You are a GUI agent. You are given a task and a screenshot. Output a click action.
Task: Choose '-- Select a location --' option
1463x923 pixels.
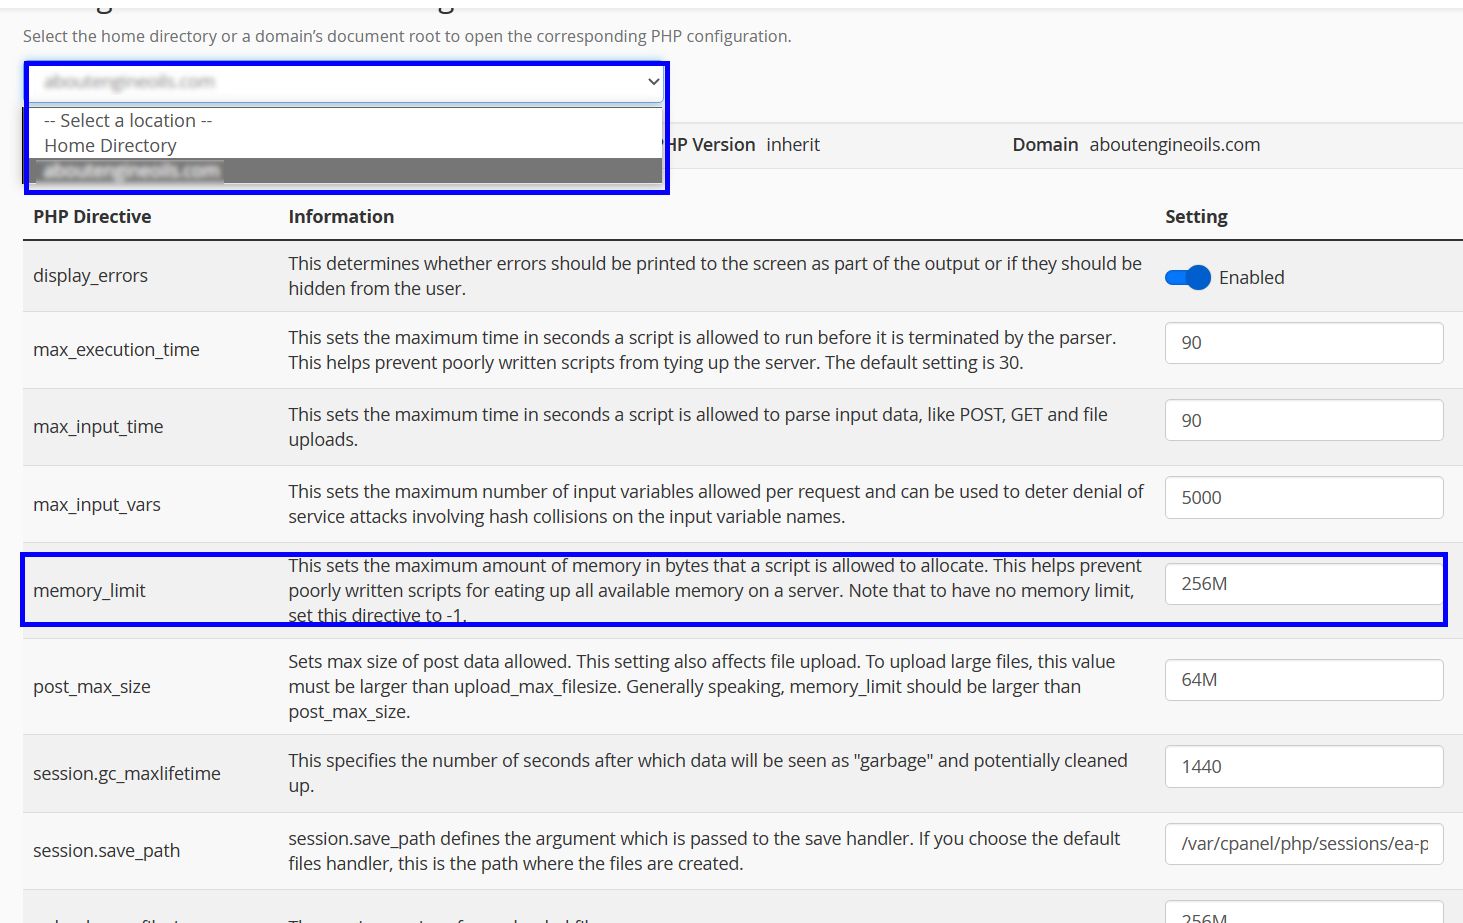coord(128,120)
